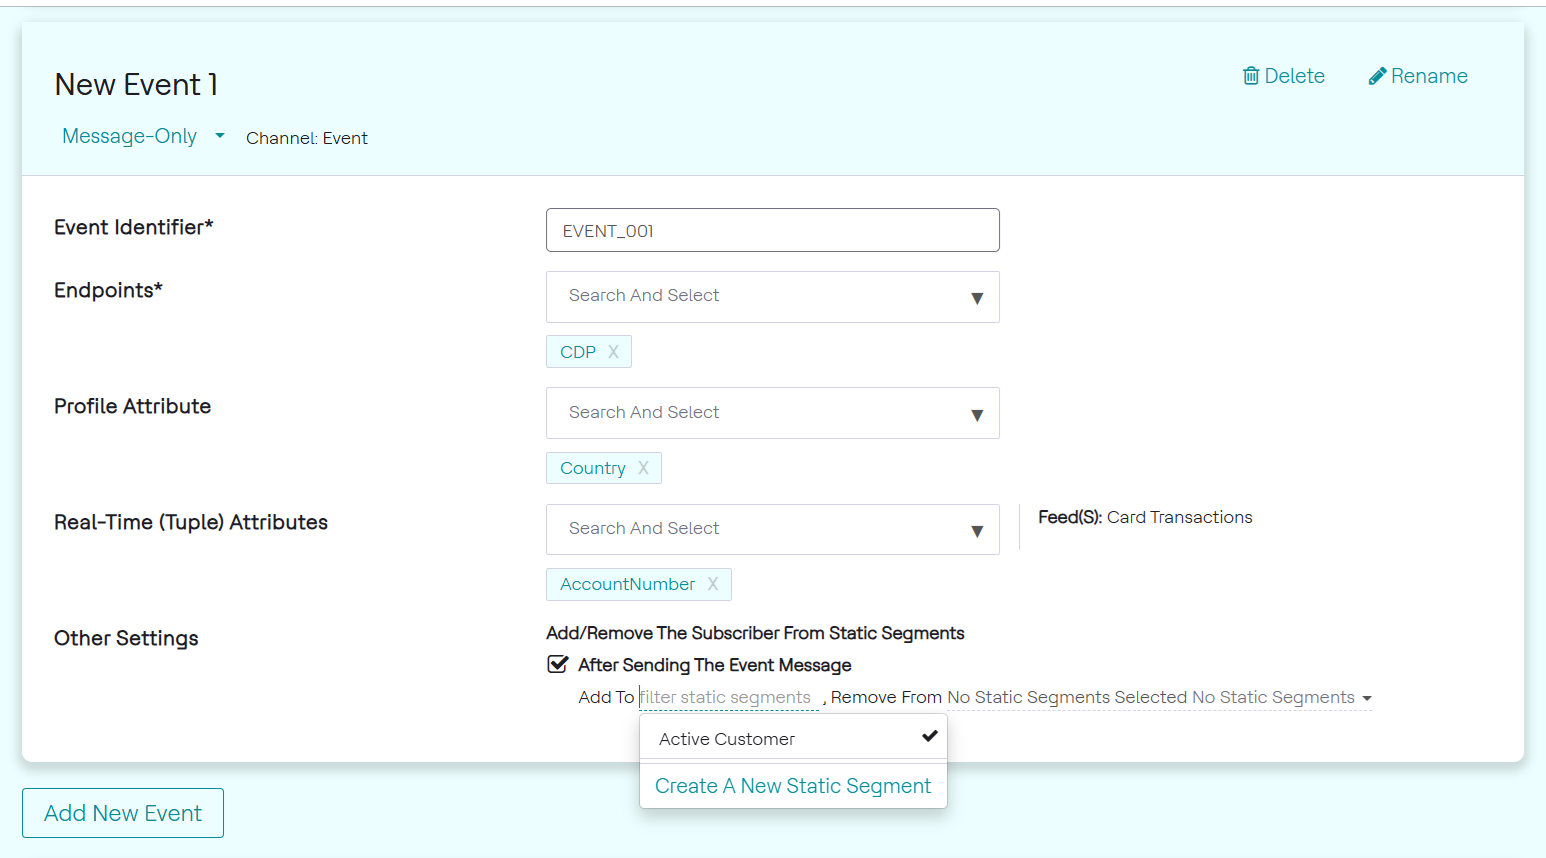Viewport: 1546px width, 858px height.
Task: Click the Delete link text
Action: click(1294, 76)
